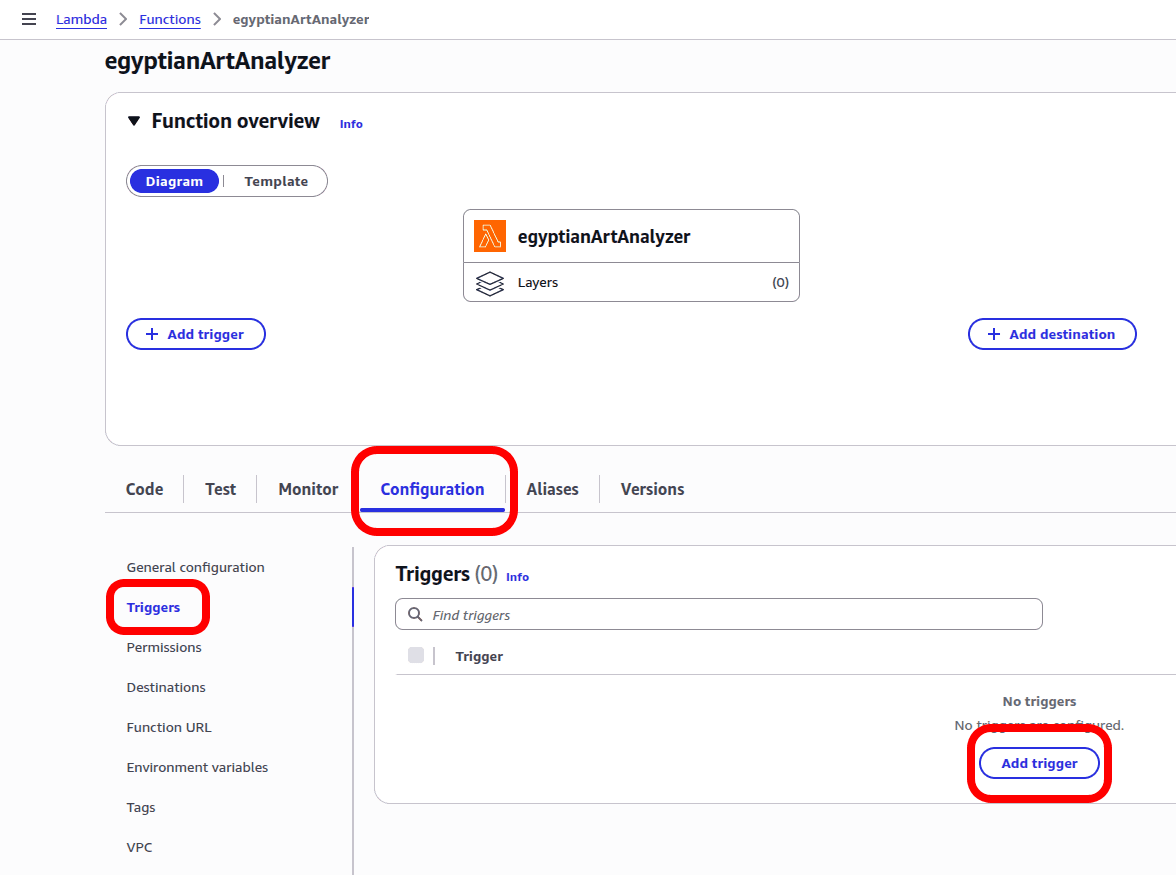This screenshot has width=1176, height=875.
Task: Collapse the Function overview section
Action: 134,121
